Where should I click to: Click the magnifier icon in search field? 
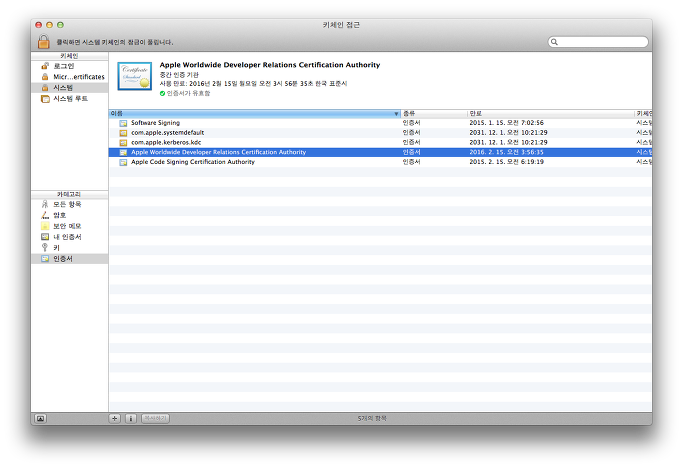tap(554, 42)
